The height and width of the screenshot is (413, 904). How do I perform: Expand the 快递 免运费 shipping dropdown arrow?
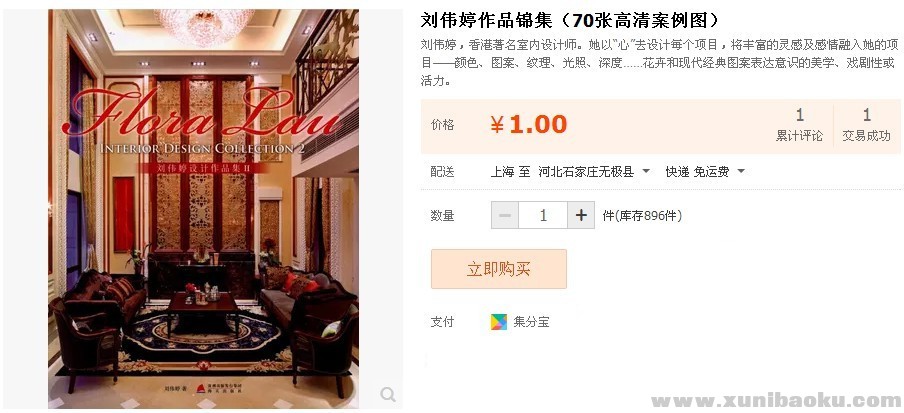741,171
